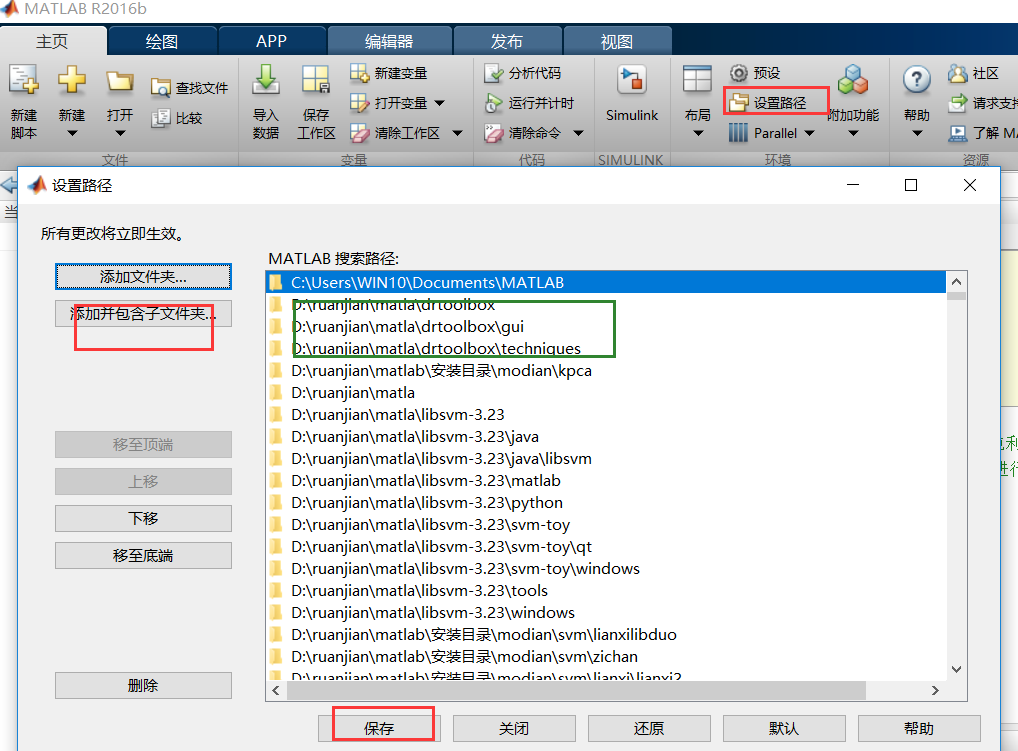Image resolution: width=1018 pixels, height=751 pixels.
Task: Open the 社区 community icon
Action: pos(957,72)
